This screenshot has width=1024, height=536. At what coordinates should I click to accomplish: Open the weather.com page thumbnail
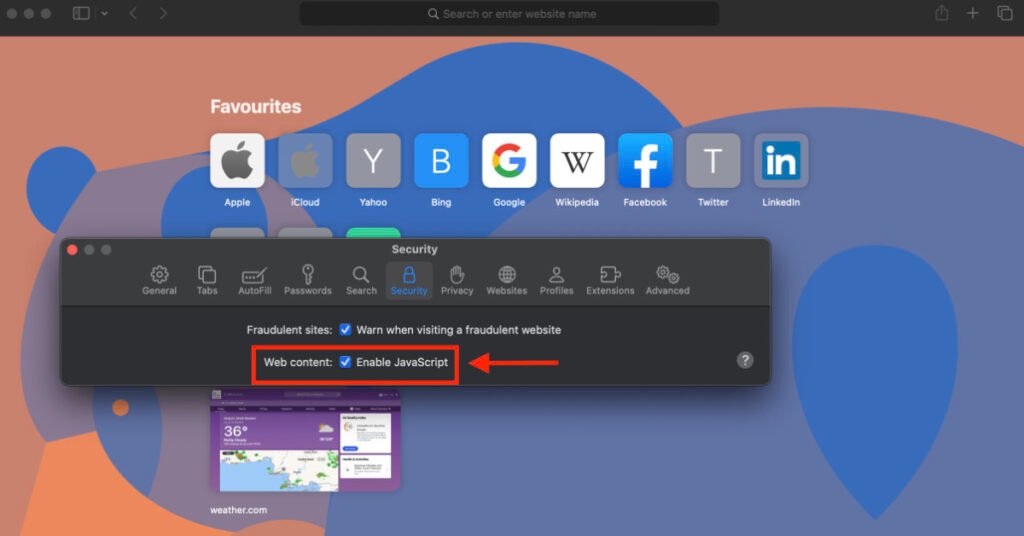tap(305, 440)
